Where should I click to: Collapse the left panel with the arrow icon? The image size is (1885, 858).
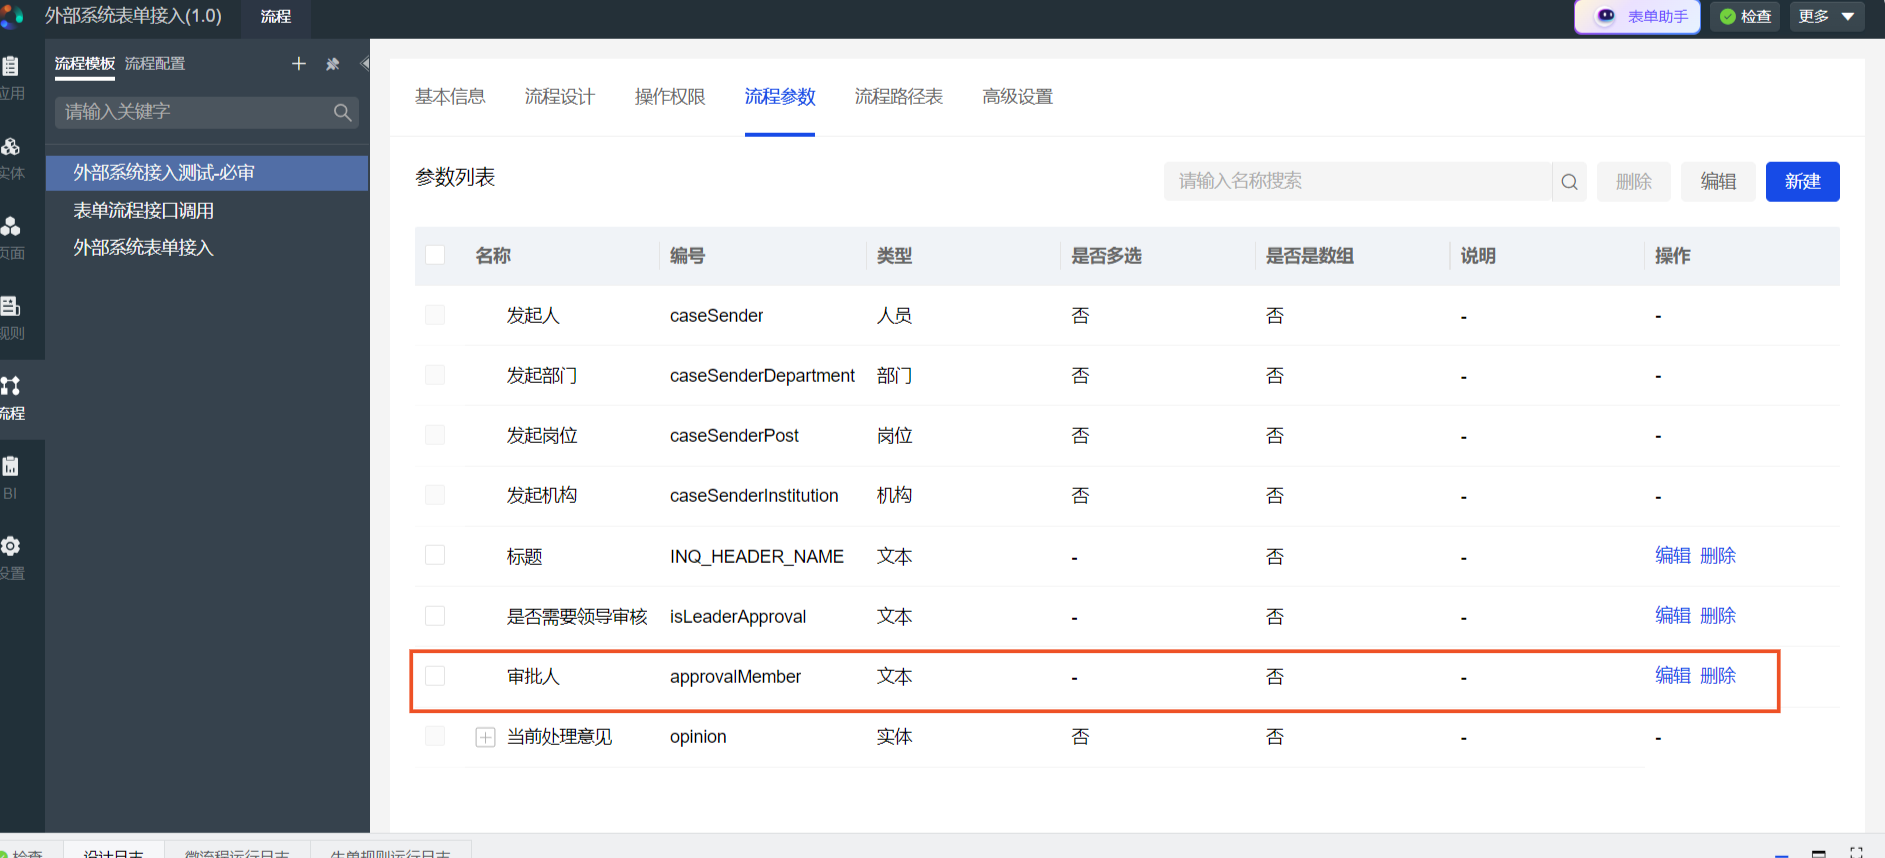(365, 64)
